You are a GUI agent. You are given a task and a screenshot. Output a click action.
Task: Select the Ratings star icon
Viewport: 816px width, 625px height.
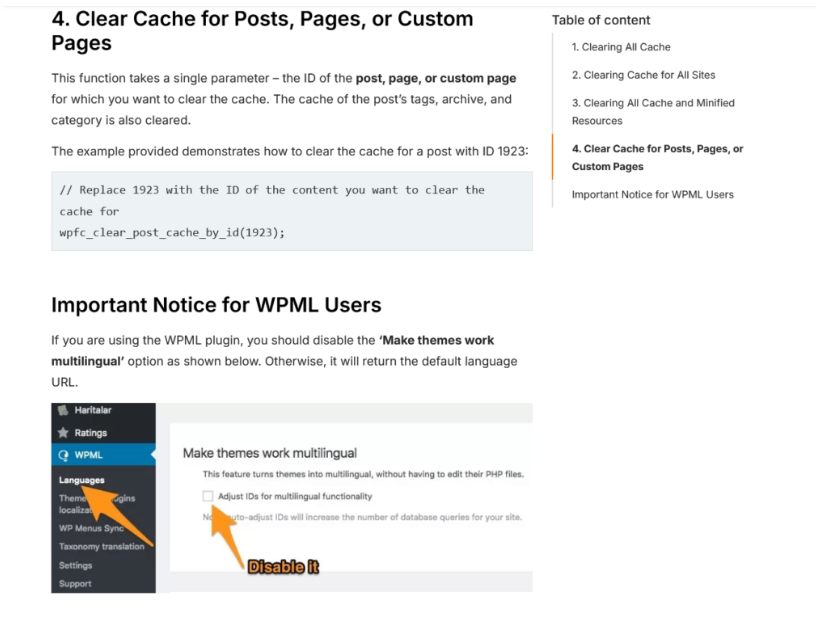pos(62,432)
